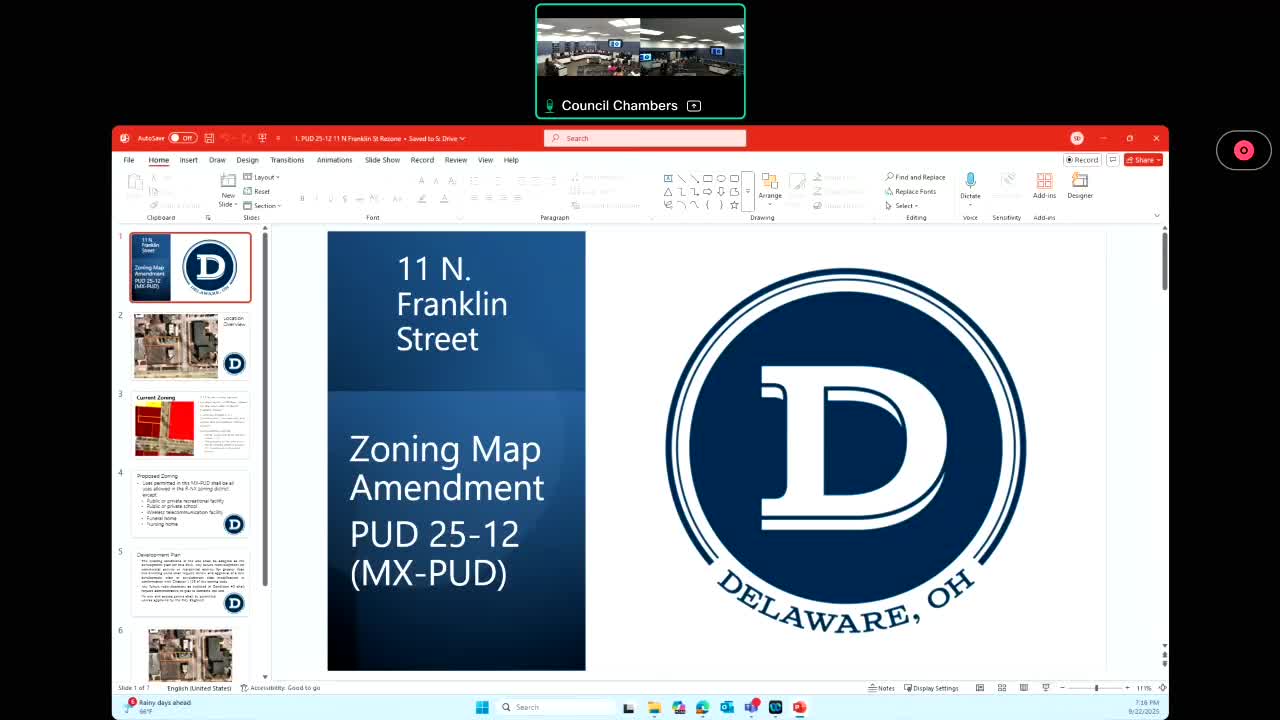
Task: Click the Record button at top right
Action: (x=1082, y=160)
